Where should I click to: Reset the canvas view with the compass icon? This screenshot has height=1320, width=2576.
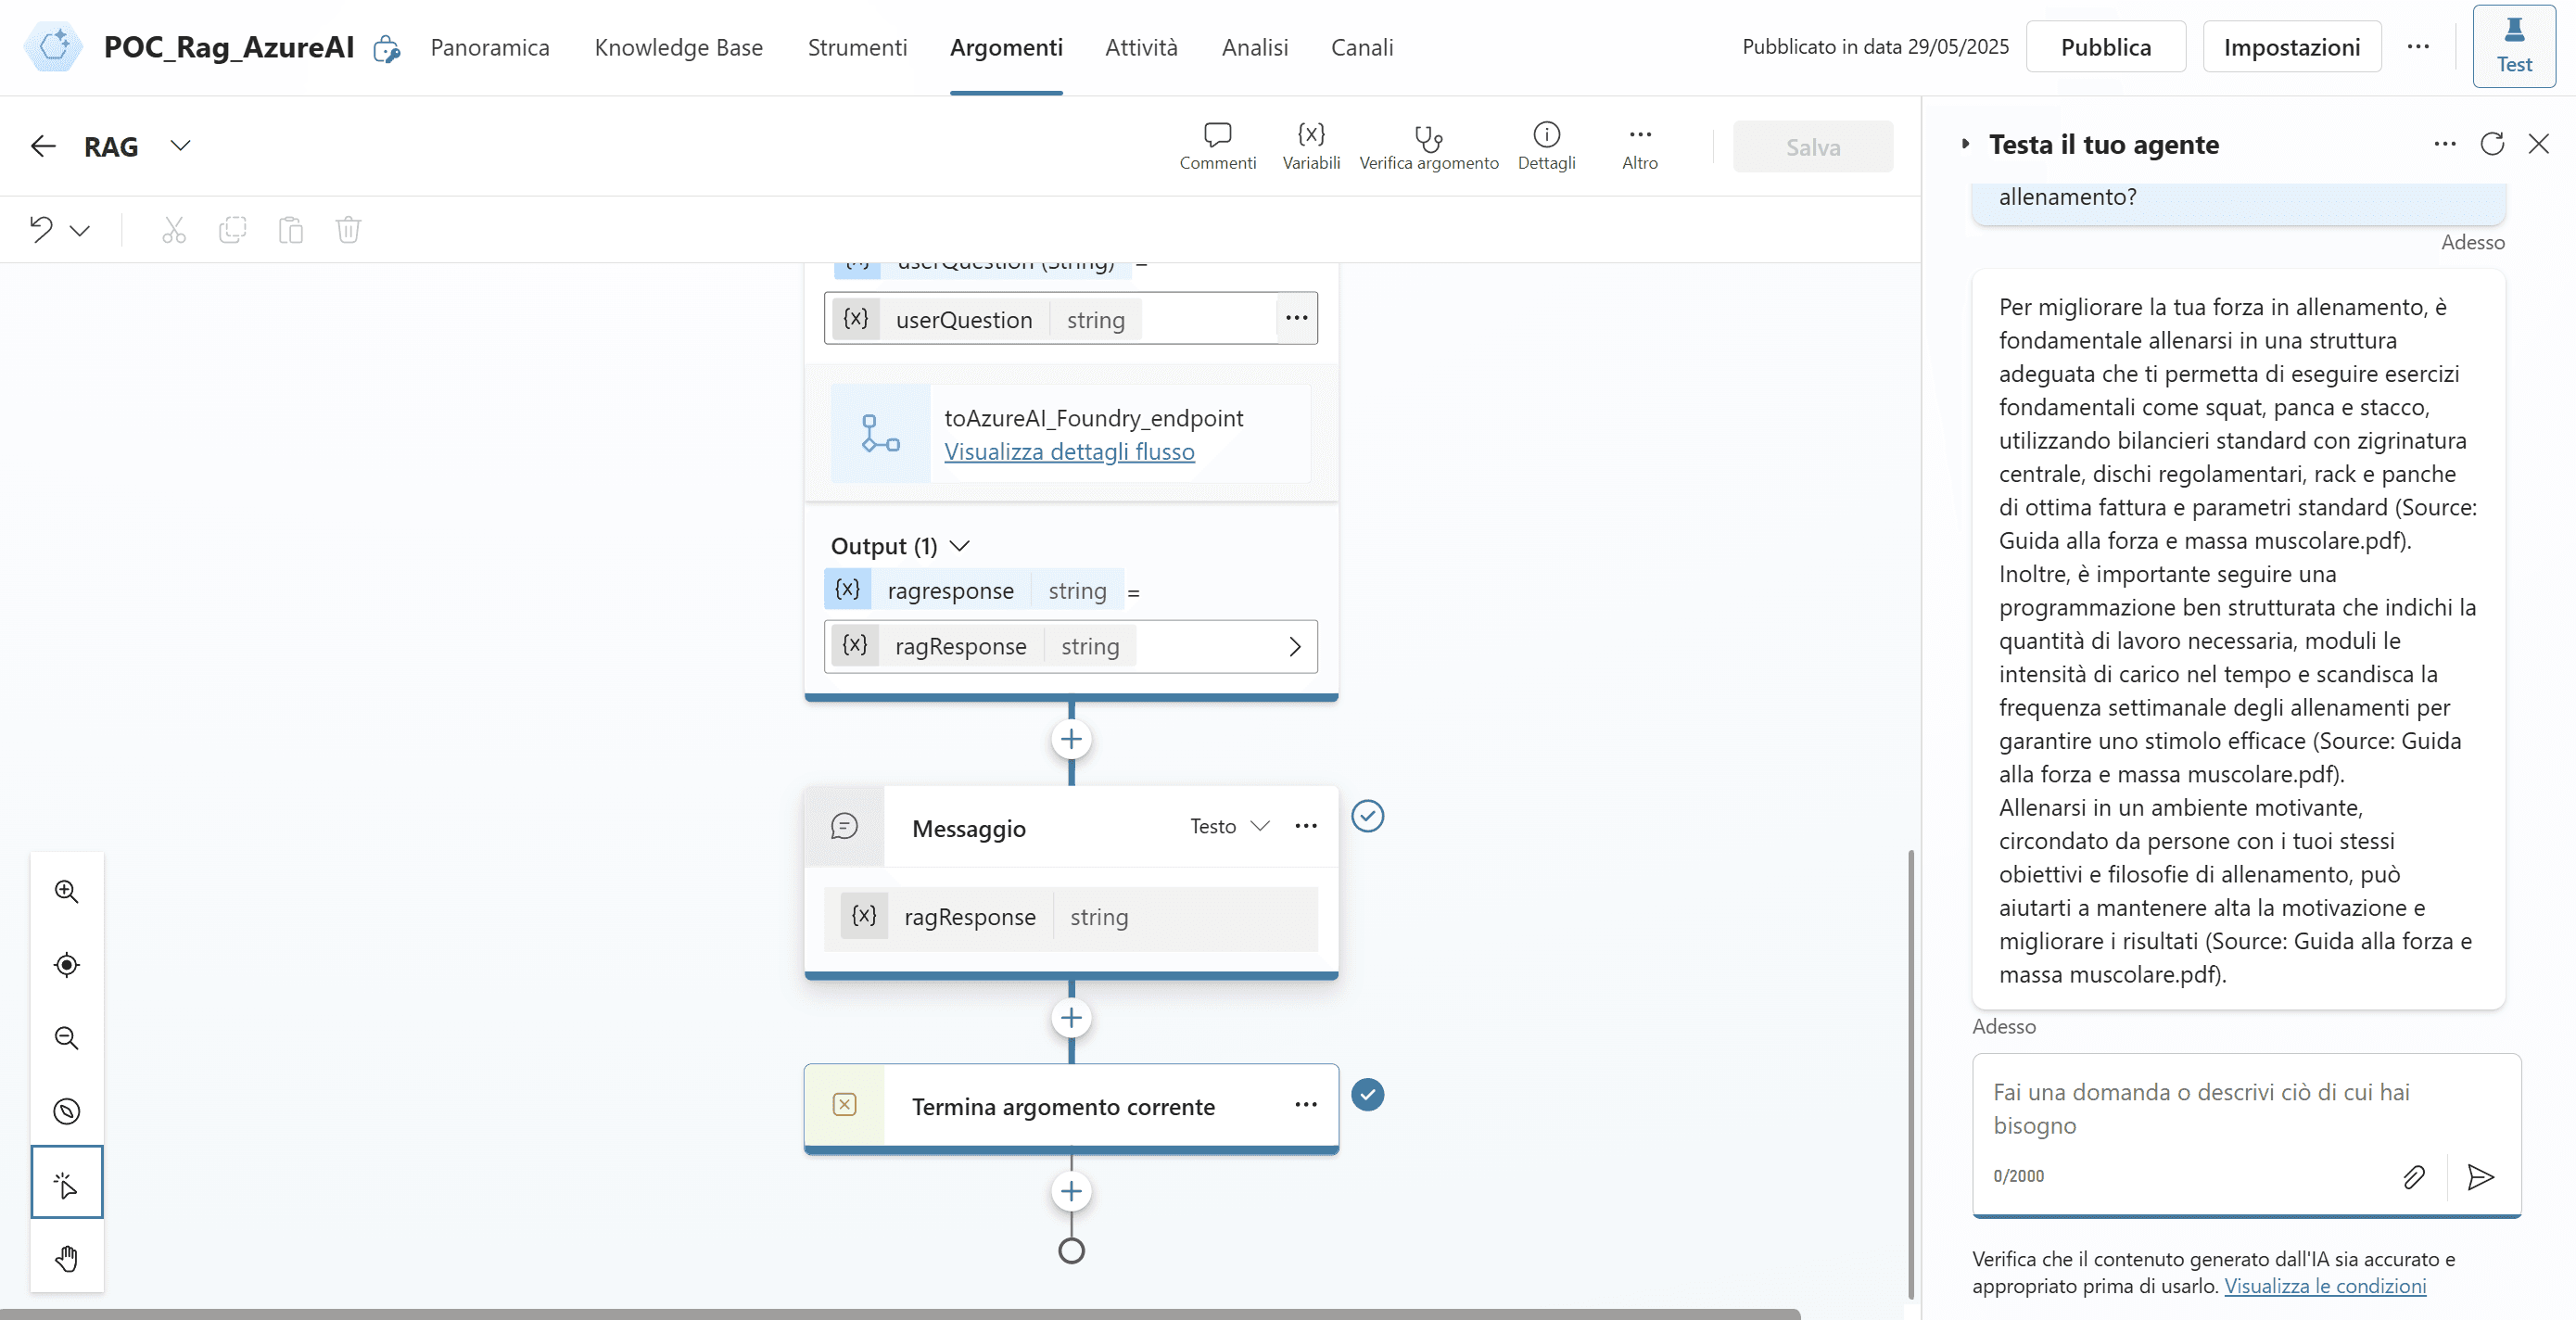(67, 1110)
